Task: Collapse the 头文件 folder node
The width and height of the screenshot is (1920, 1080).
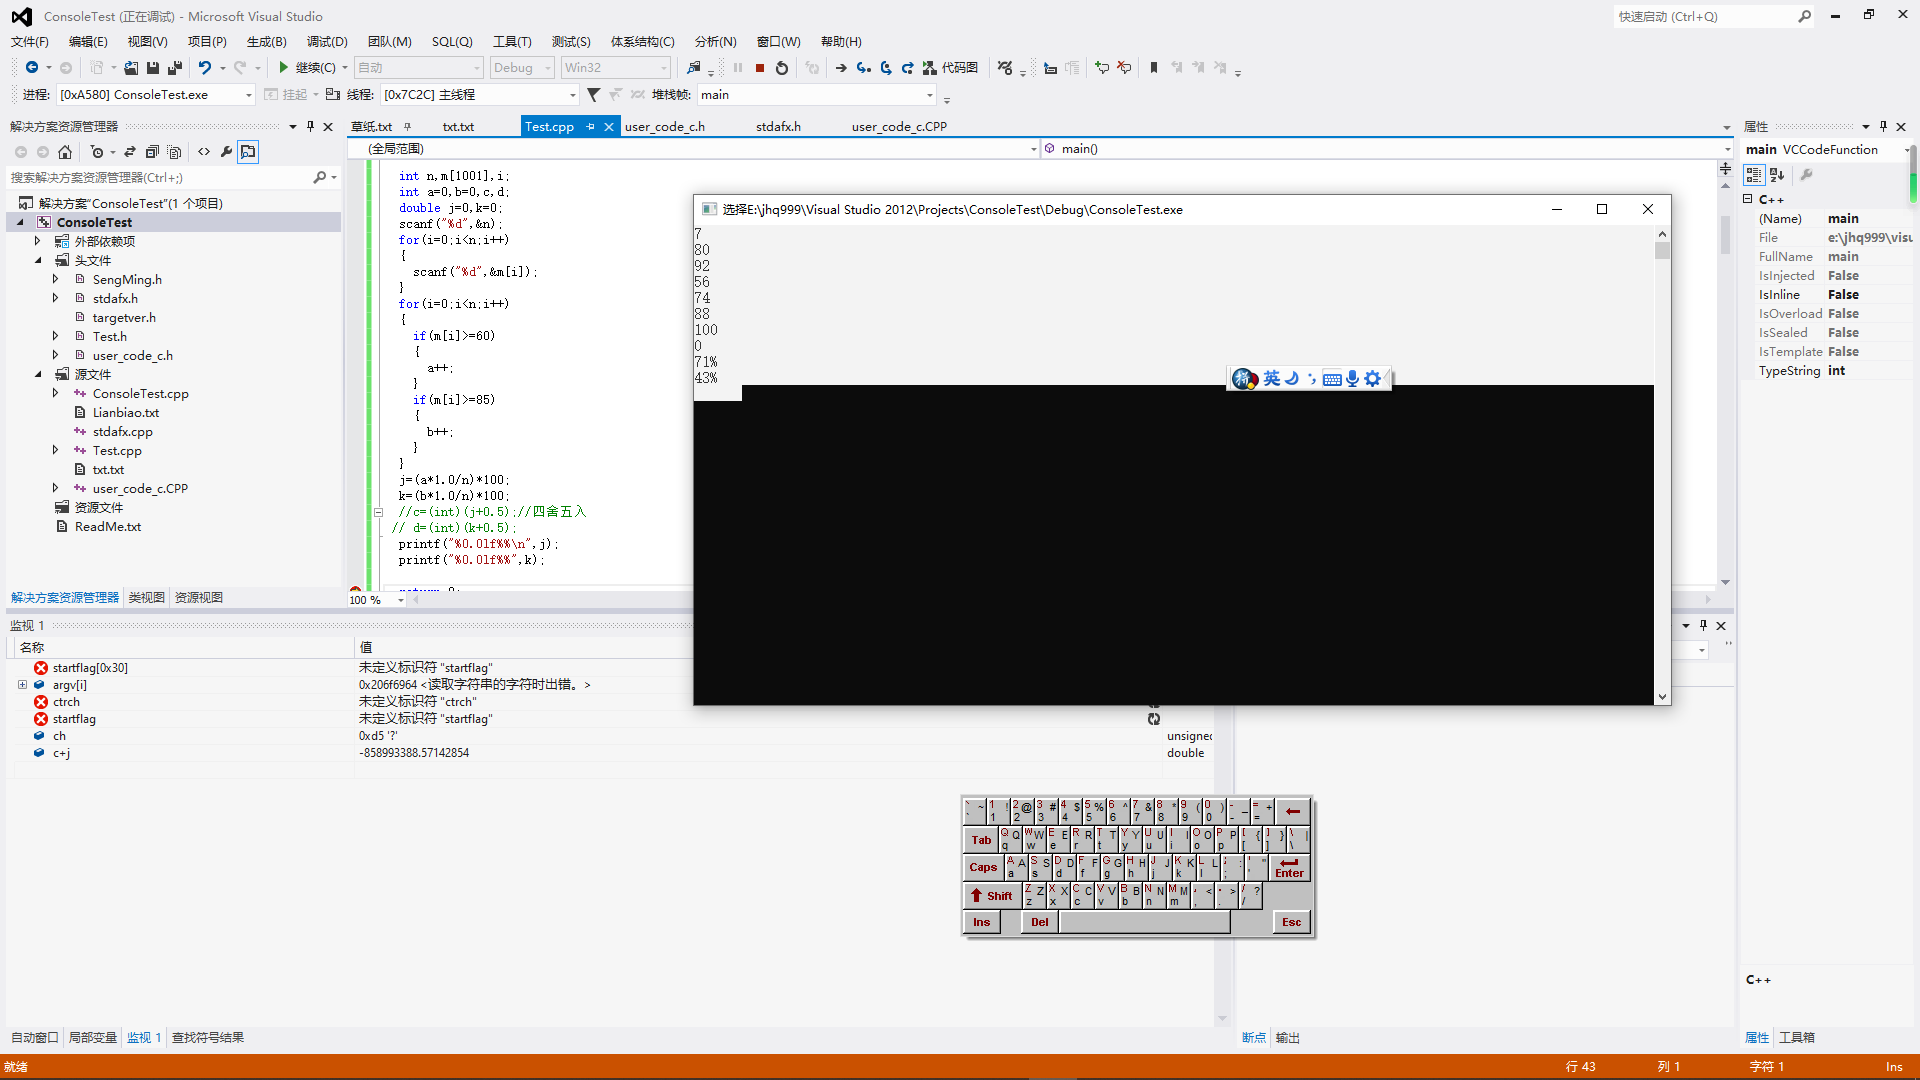Action: pos(39,260)
